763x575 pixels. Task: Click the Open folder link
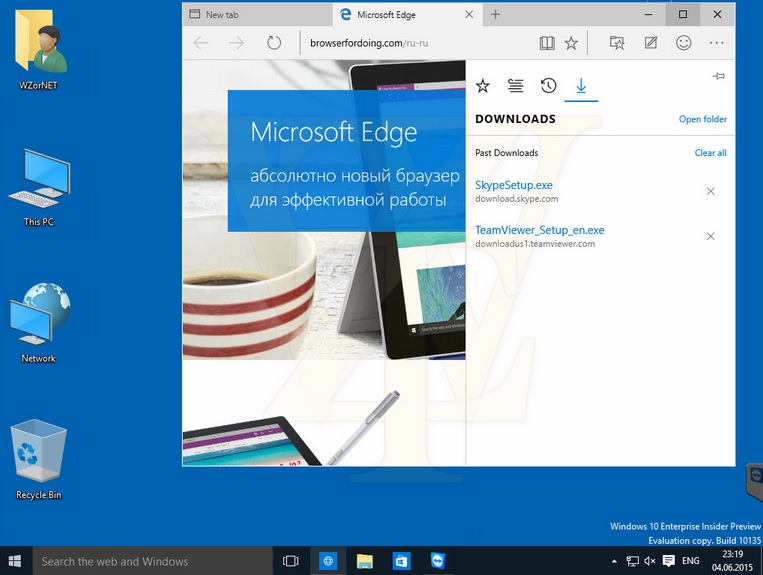click(x=702, y=119)
